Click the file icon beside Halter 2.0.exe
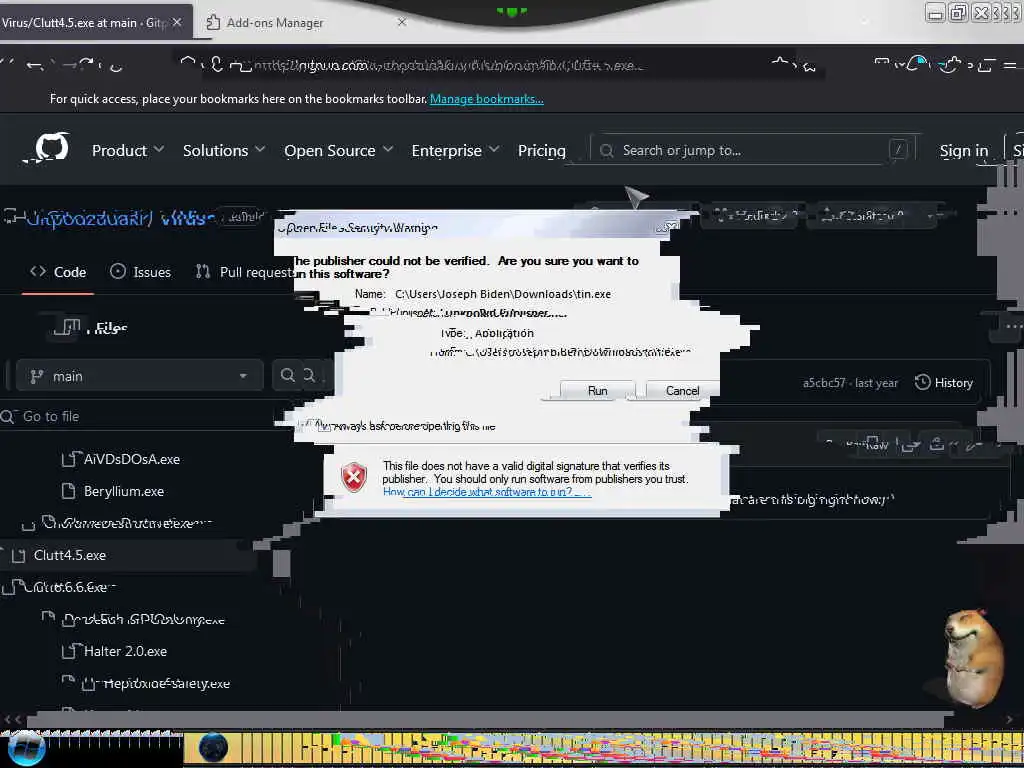 pos(69,651)
